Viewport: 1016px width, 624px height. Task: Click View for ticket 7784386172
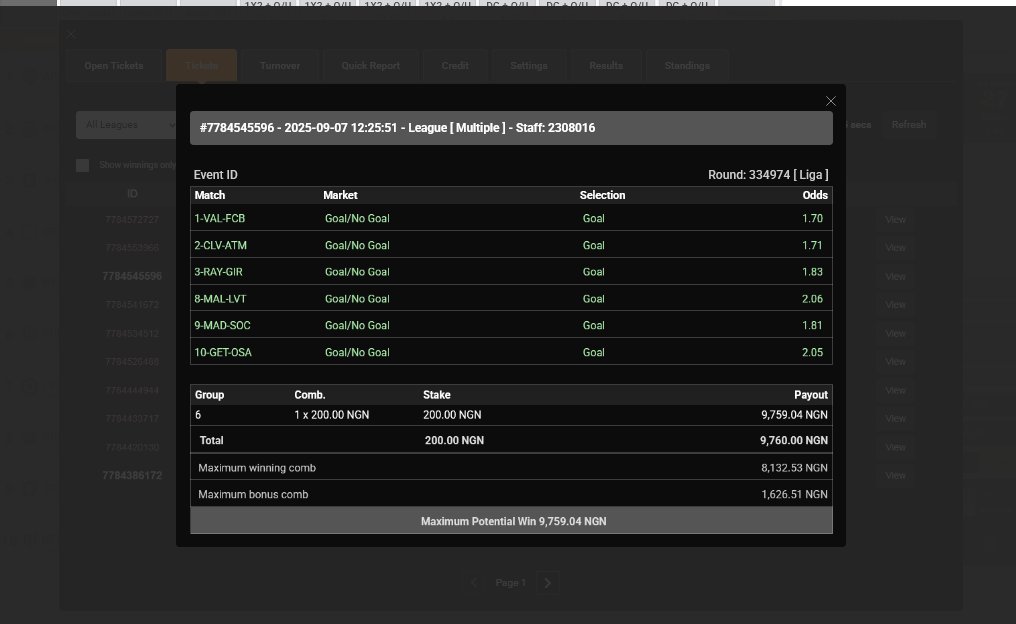(x=895, y=476)
